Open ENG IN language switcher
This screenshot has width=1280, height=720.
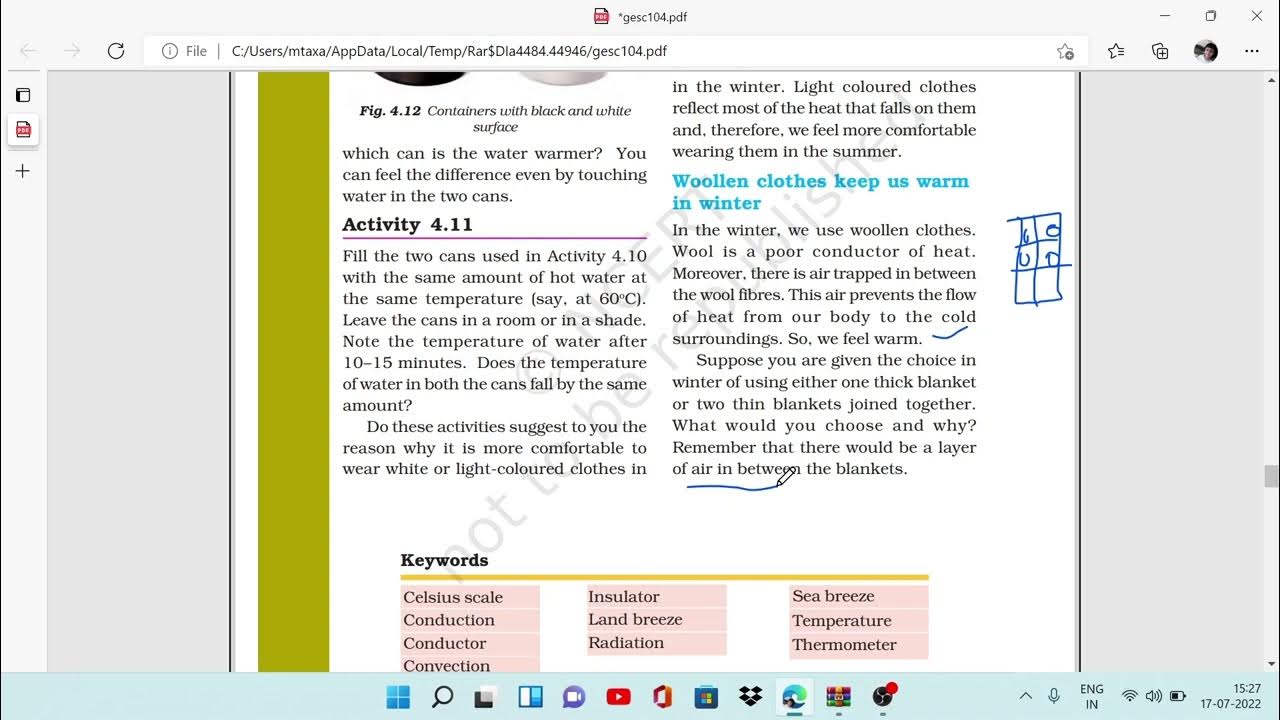pos(1092,696)
